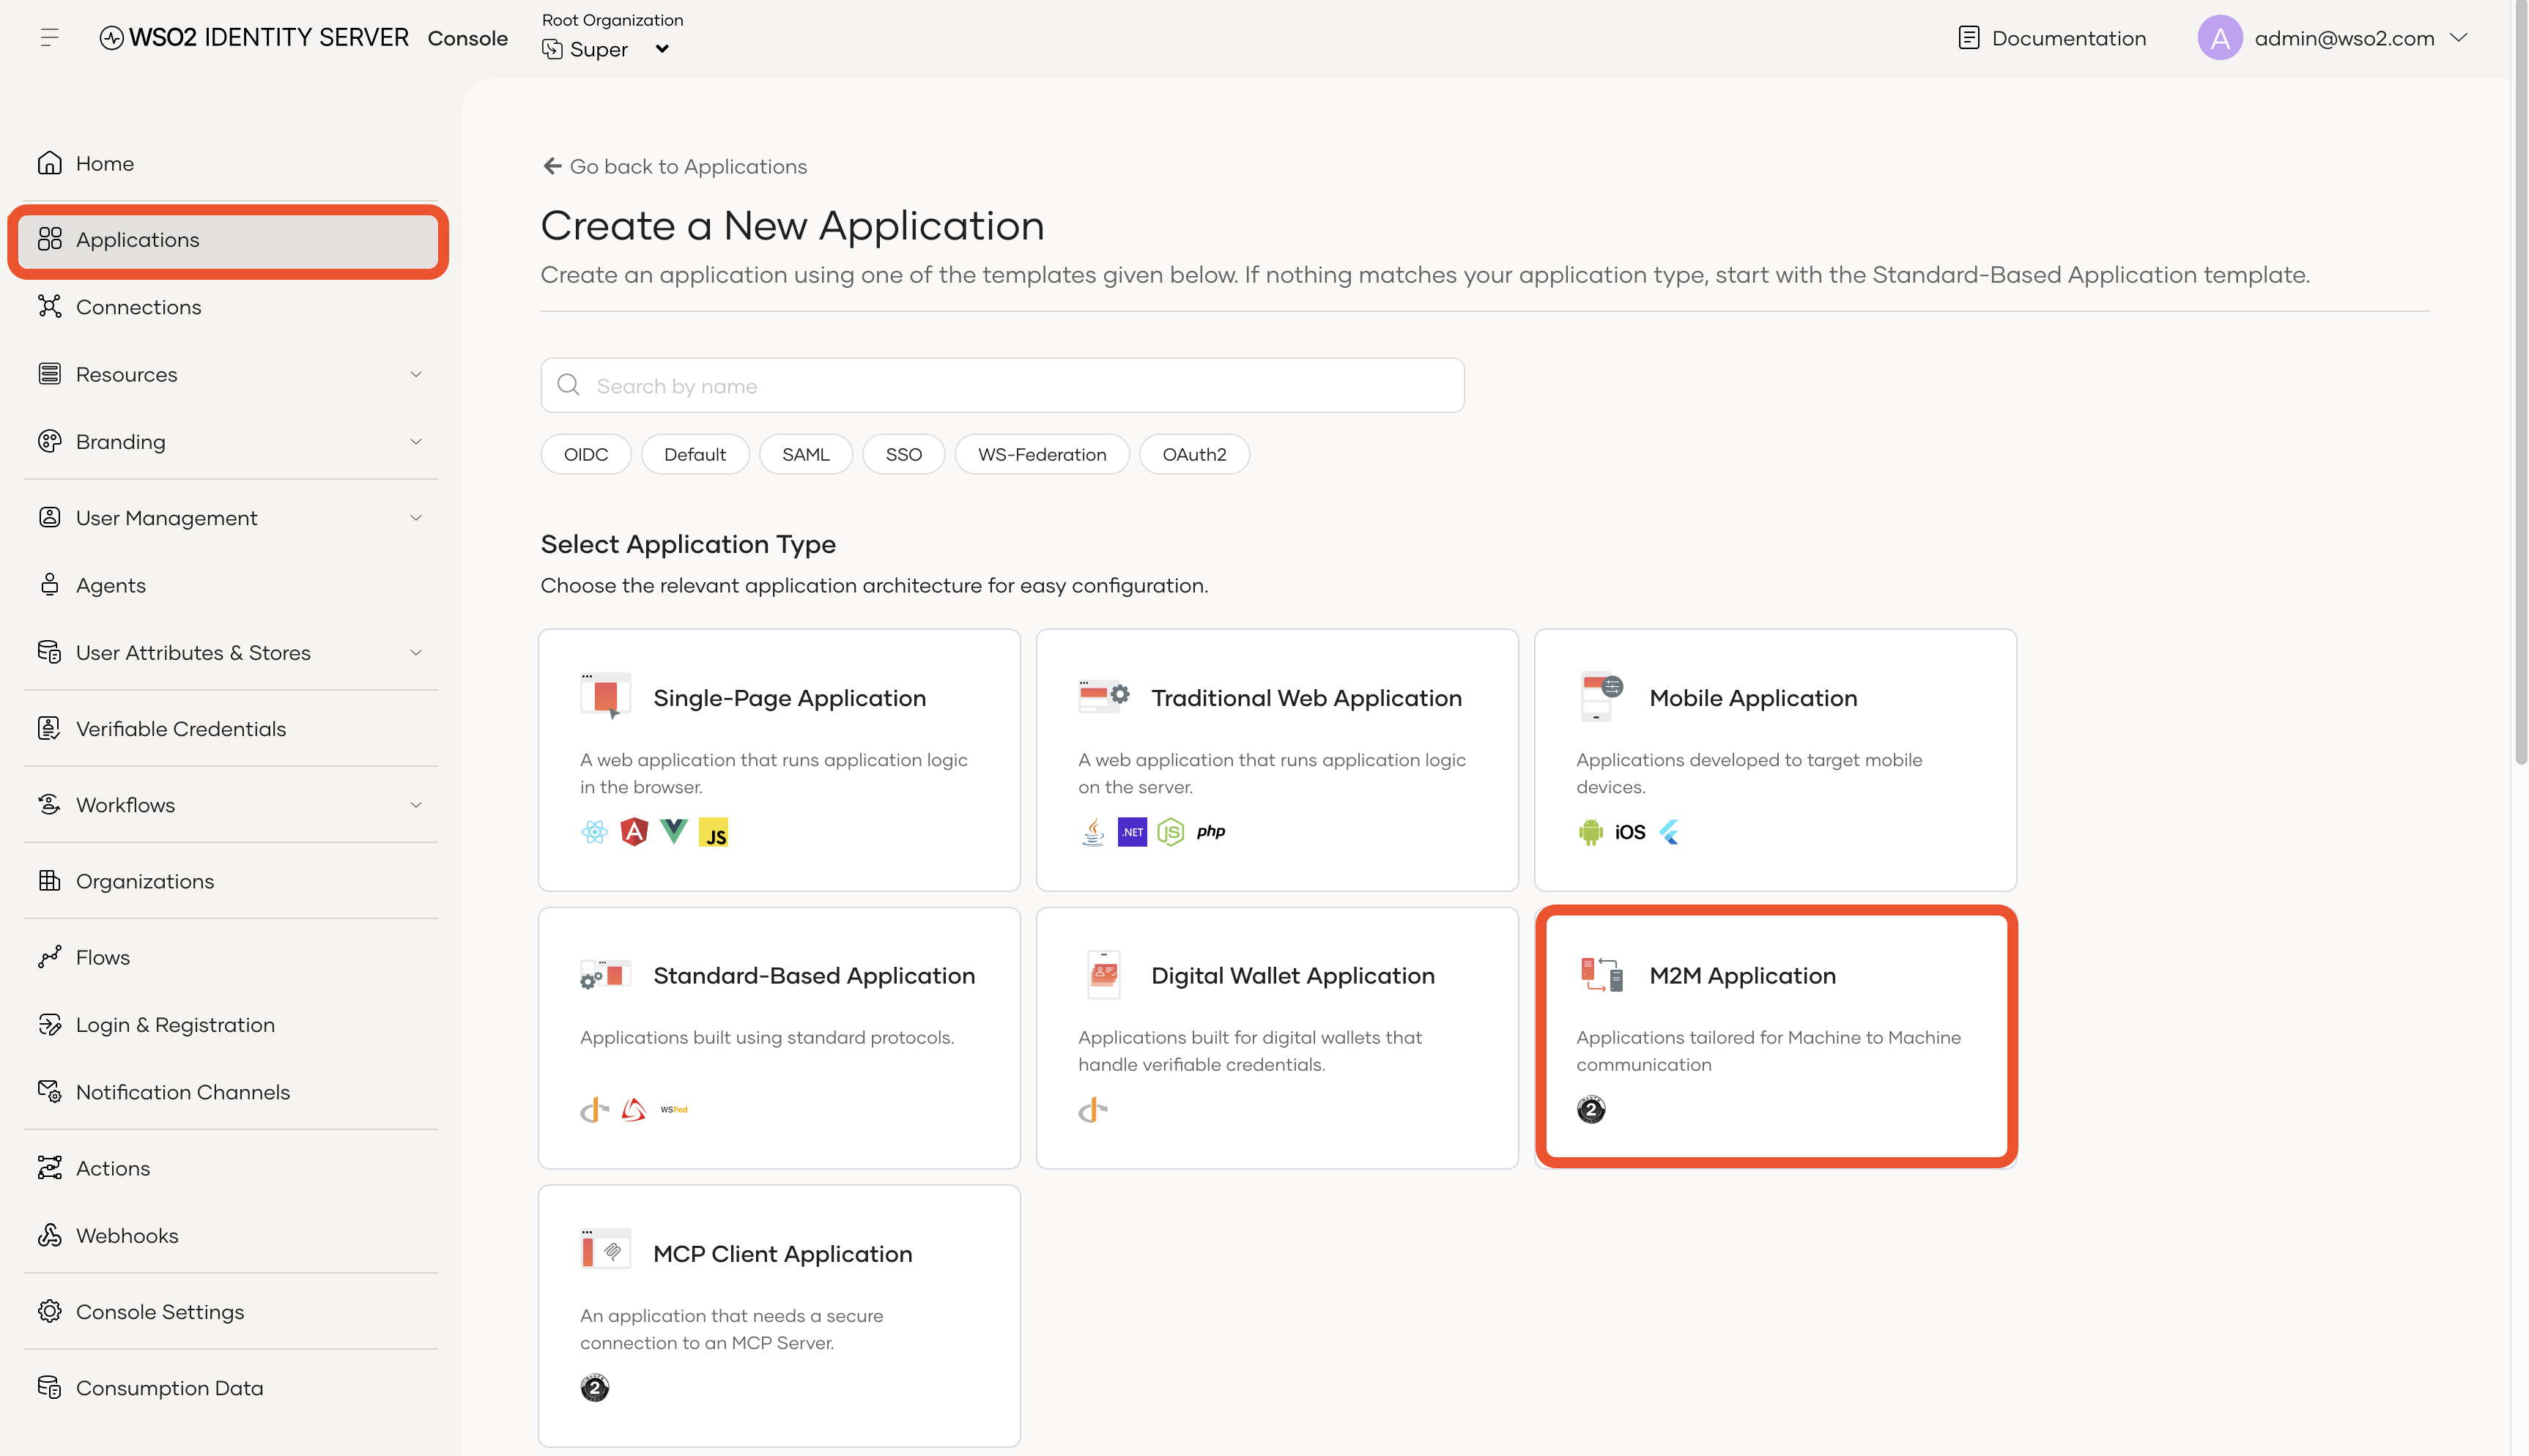
Task: Expand the Workflows sidebar section
Action: coord(416,805)
